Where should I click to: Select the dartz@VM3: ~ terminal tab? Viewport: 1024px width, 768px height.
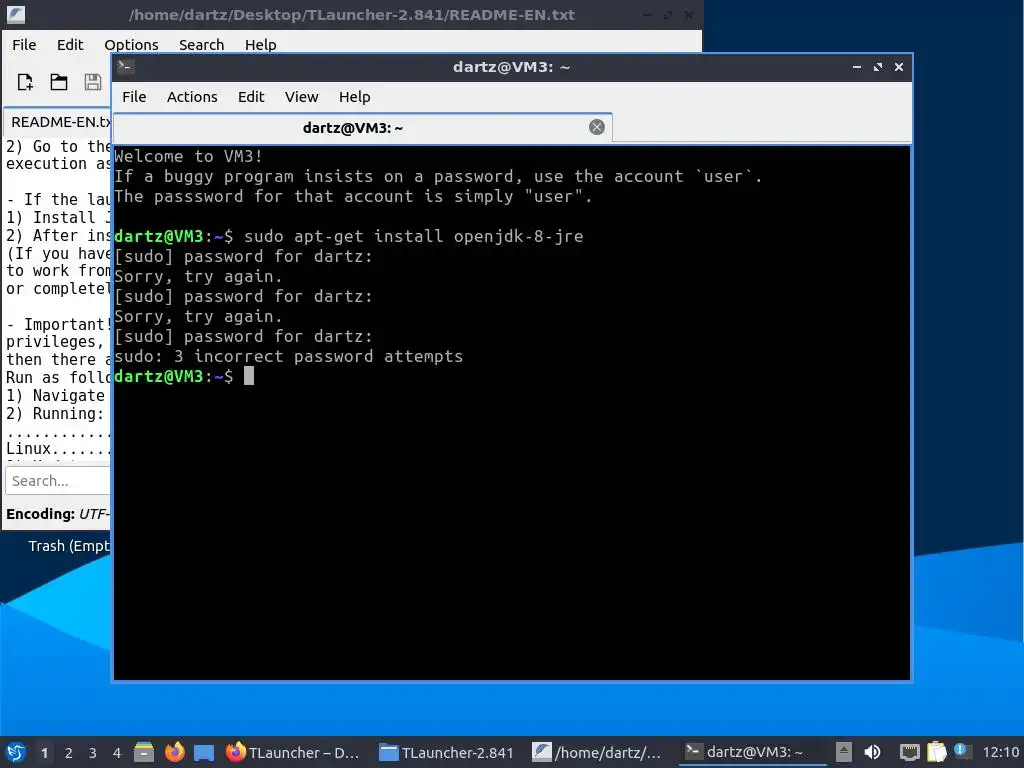(362, 128)
